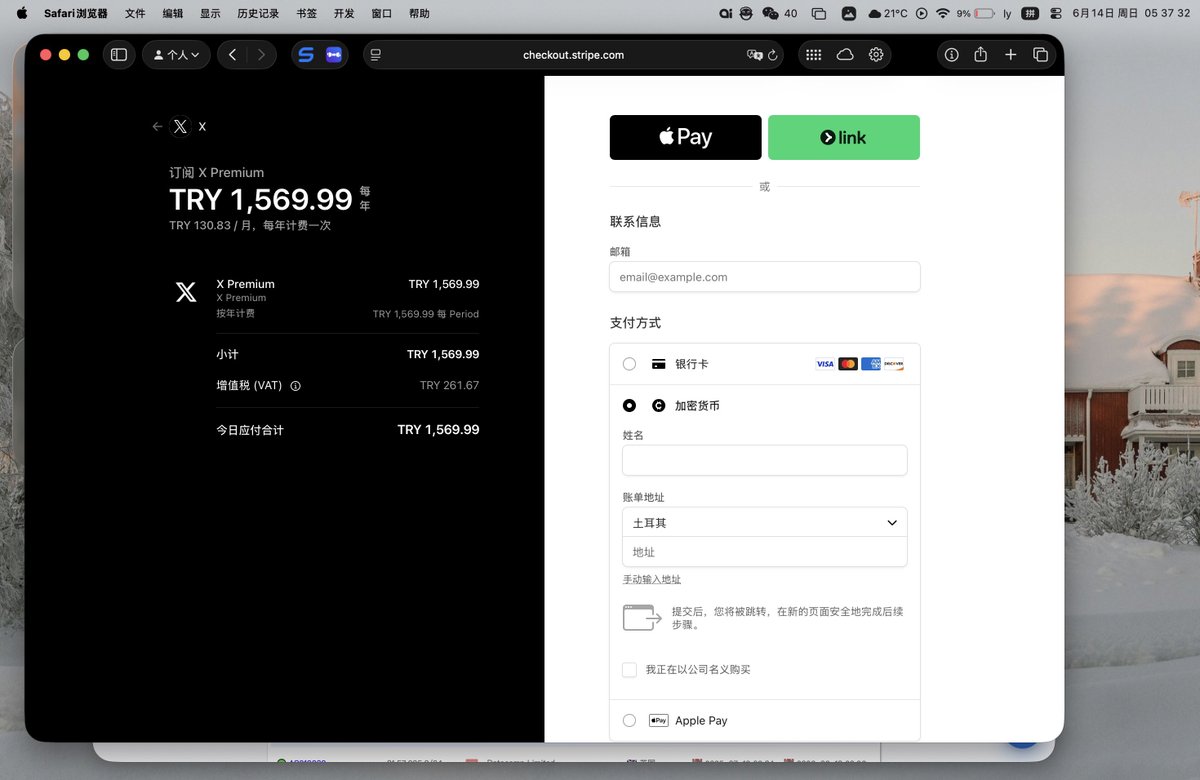
Task: Show the page info circle icon
Action: tap(951, 55)
